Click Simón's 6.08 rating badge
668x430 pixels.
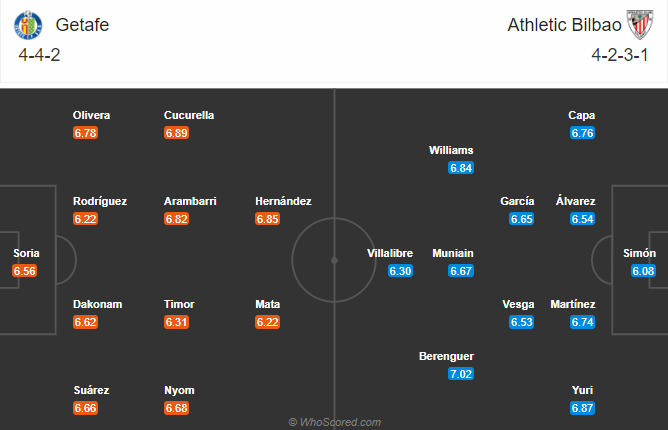click(643, 271)
